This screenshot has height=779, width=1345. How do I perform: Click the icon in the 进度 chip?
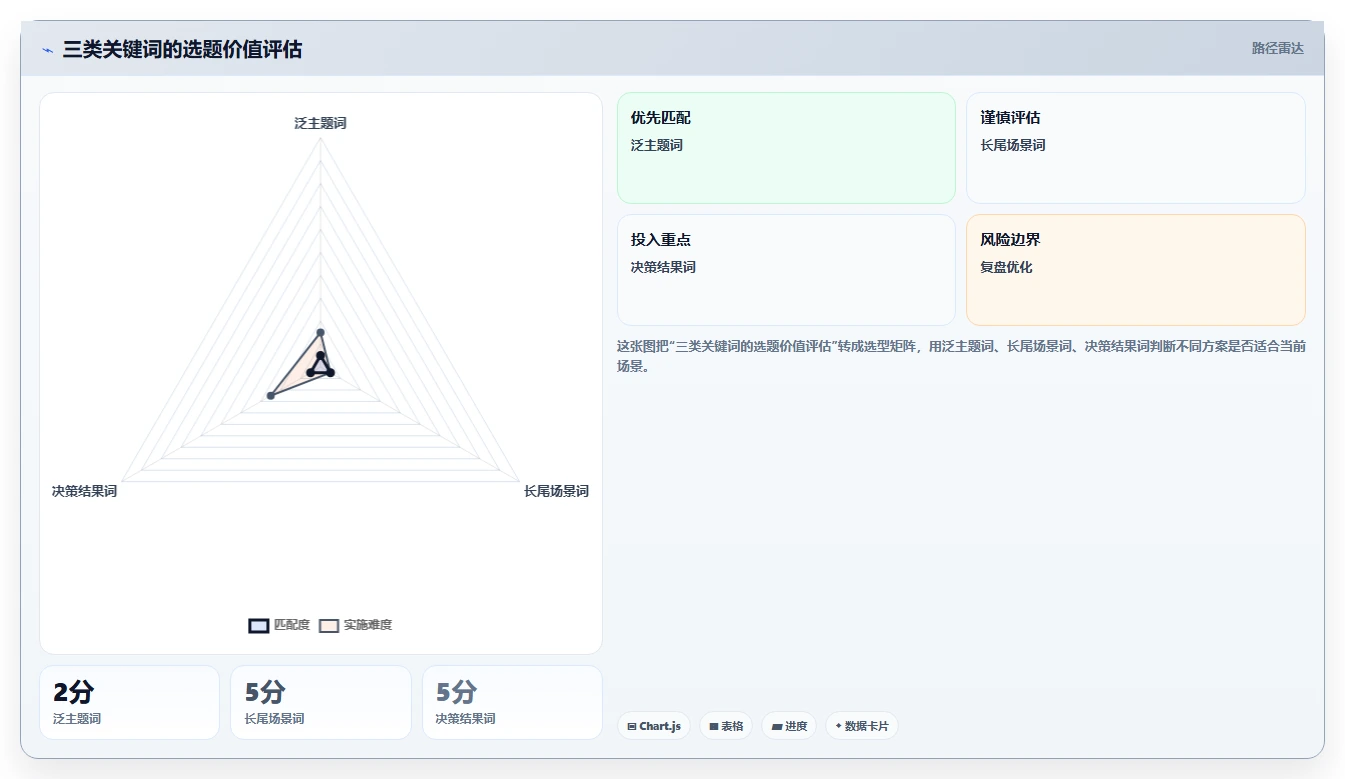coord(777,726)
